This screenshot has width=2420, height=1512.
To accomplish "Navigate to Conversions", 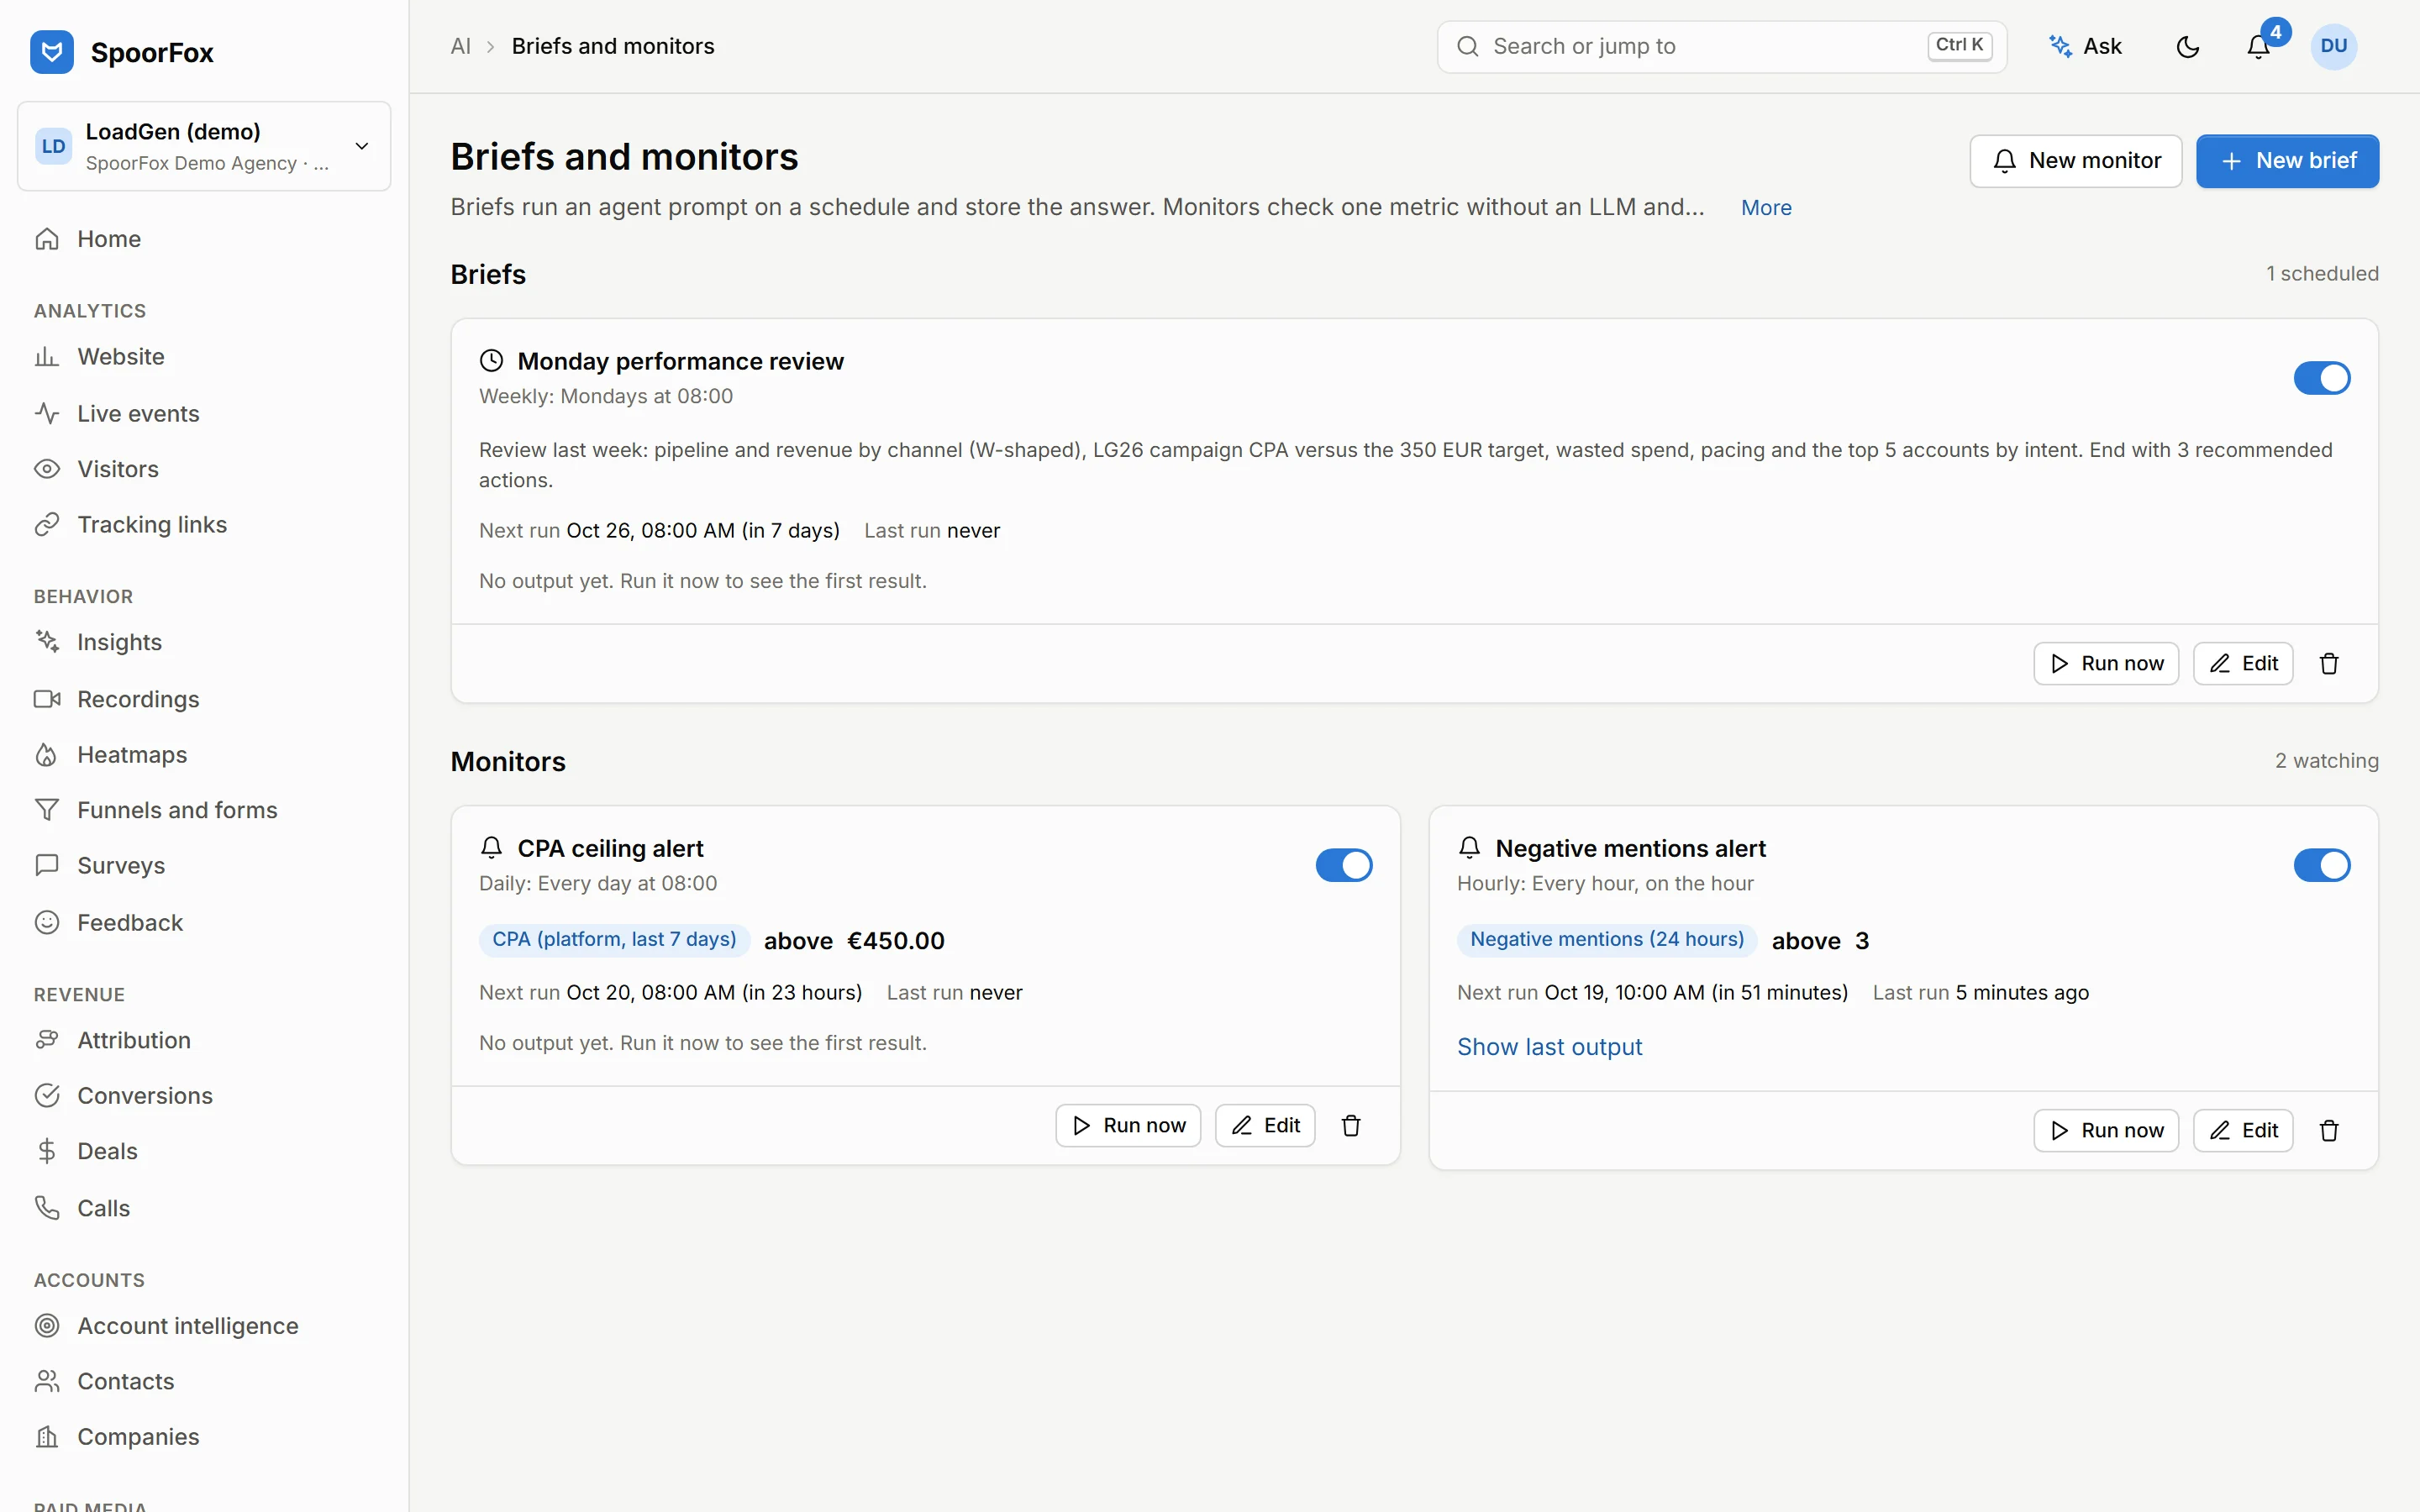I will tap(204, 1096).
